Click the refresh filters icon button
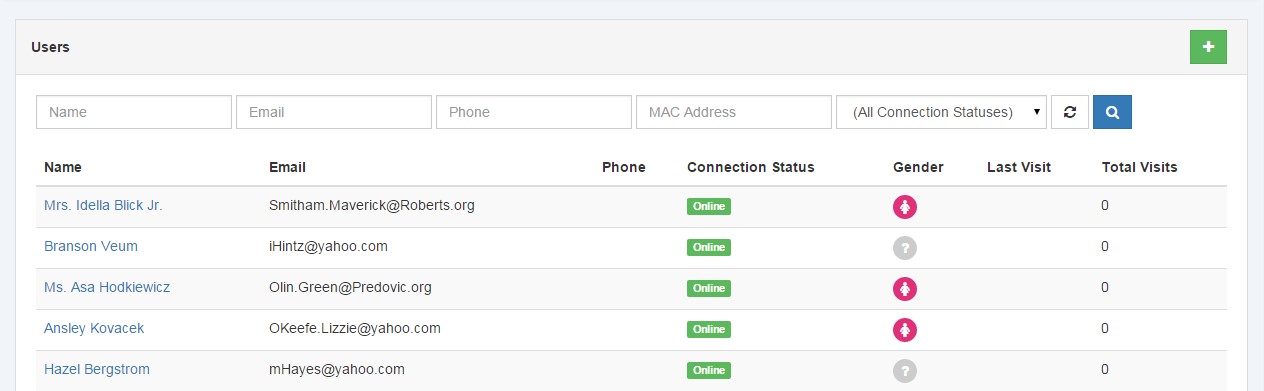Screen dimensions: 1264x391 (1070, 112)
